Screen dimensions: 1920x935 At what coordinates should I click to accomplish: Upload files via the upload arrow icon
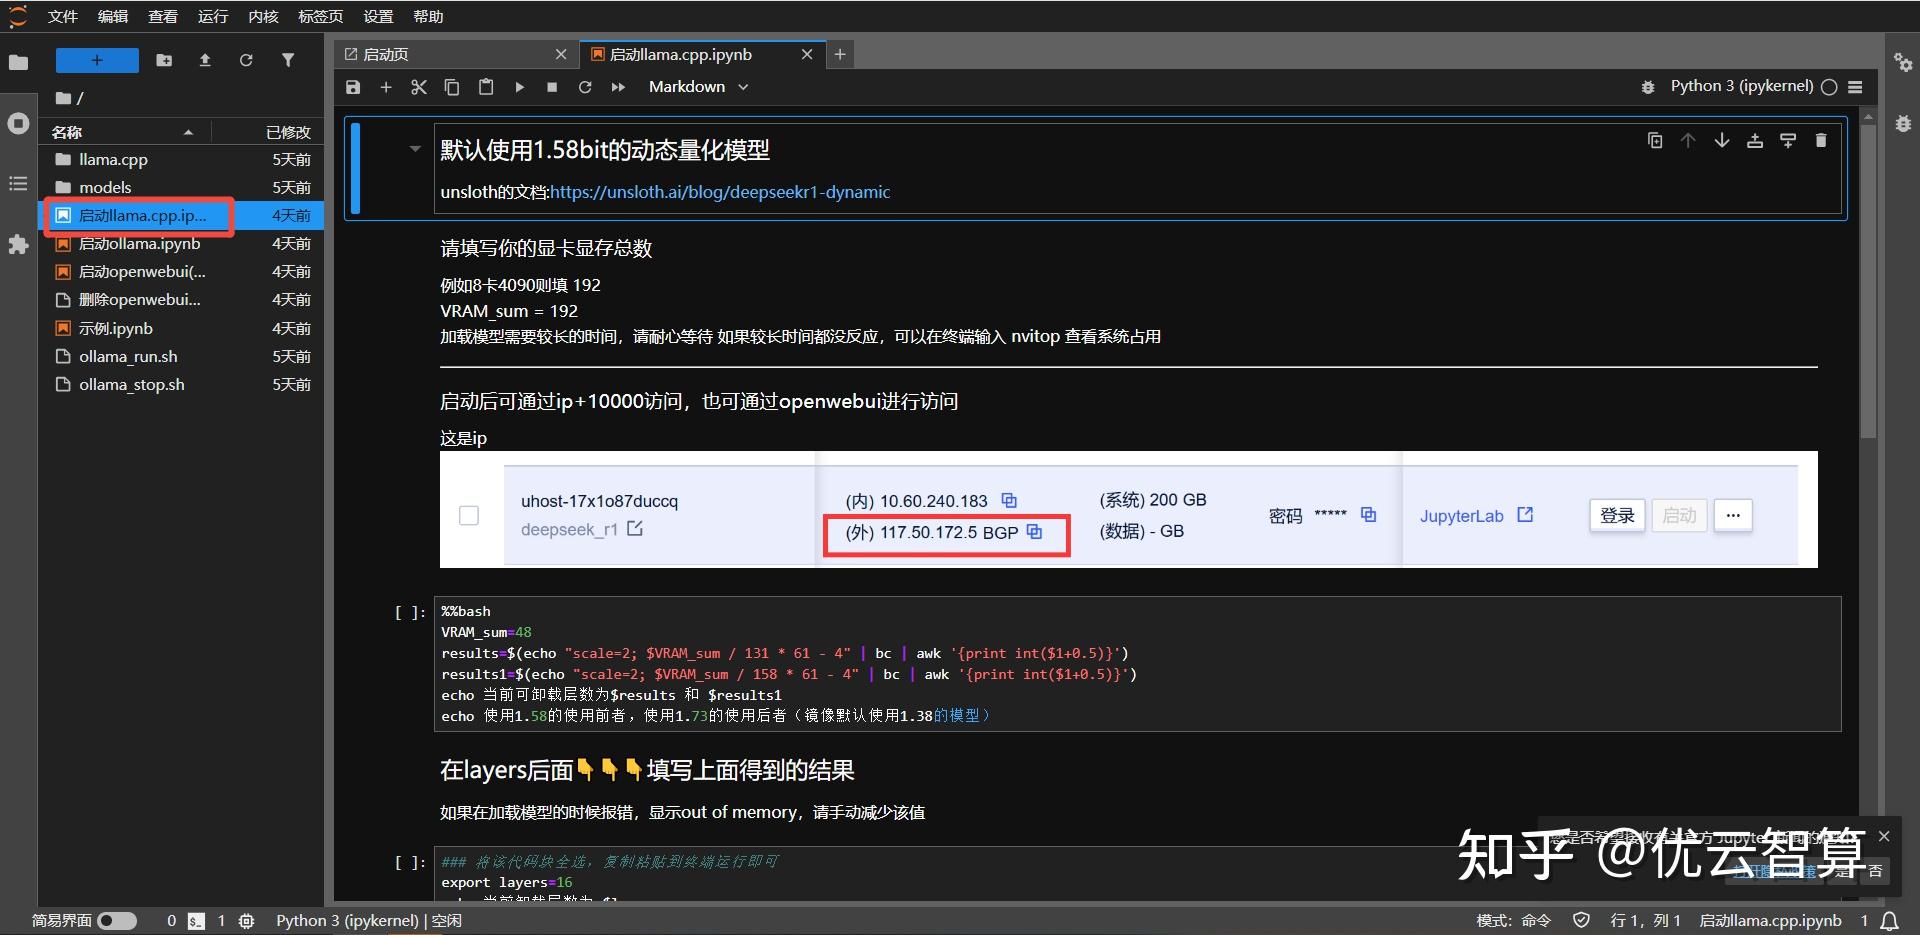tap(204, 60)
